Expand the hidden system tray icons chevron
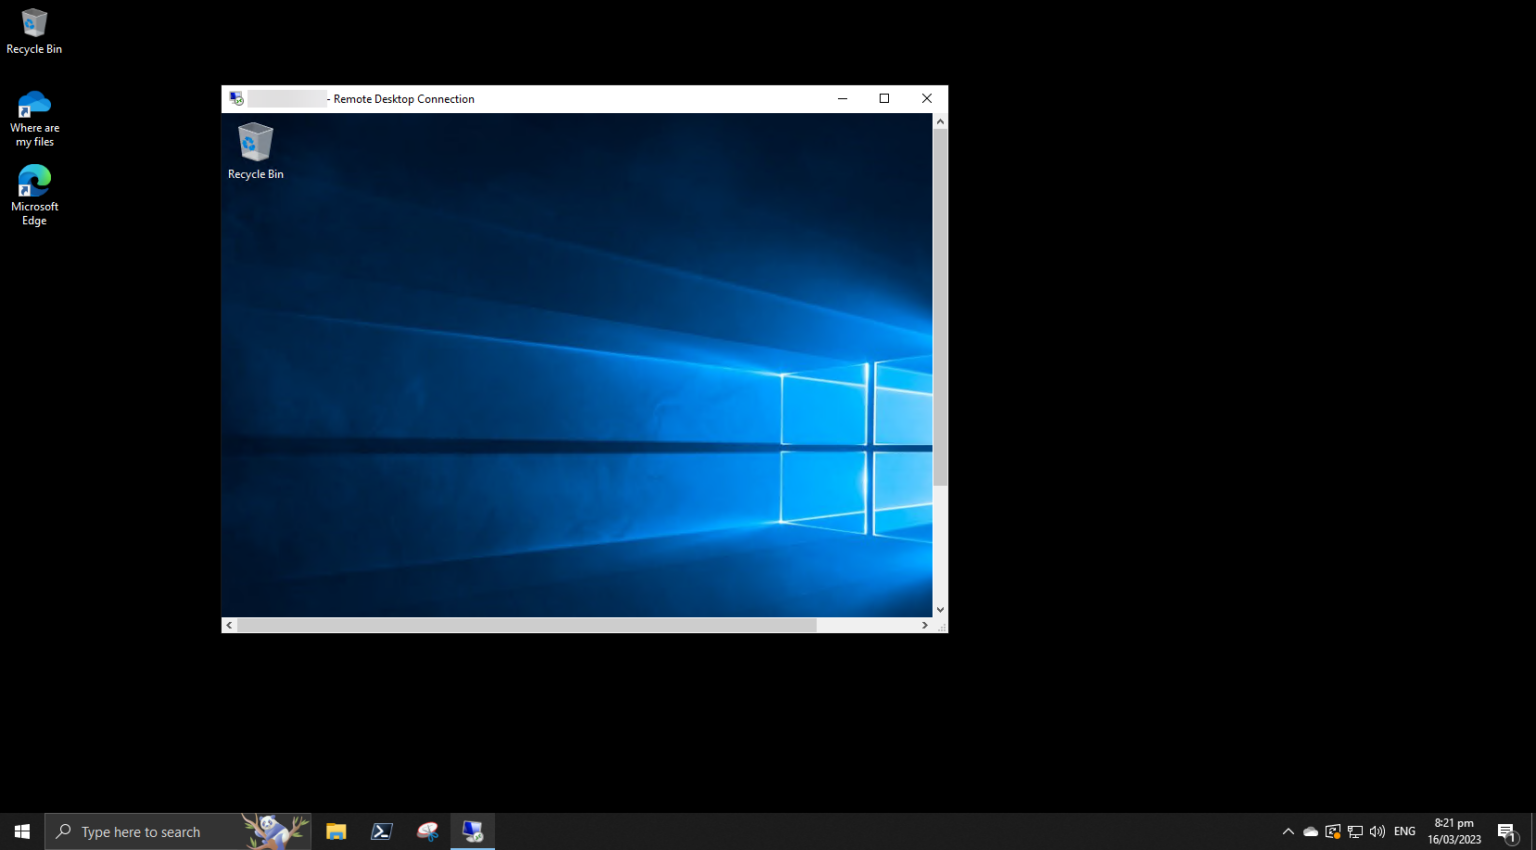Screen dimensions: 1536x850 [x=1288, y=831]
